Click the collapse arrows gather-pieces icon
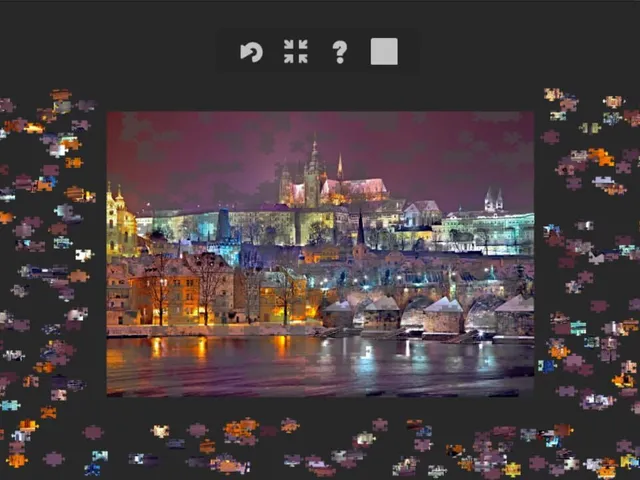The width and height of the screenshot is (640, 480). pyautogui.click(x=296, y=51)
